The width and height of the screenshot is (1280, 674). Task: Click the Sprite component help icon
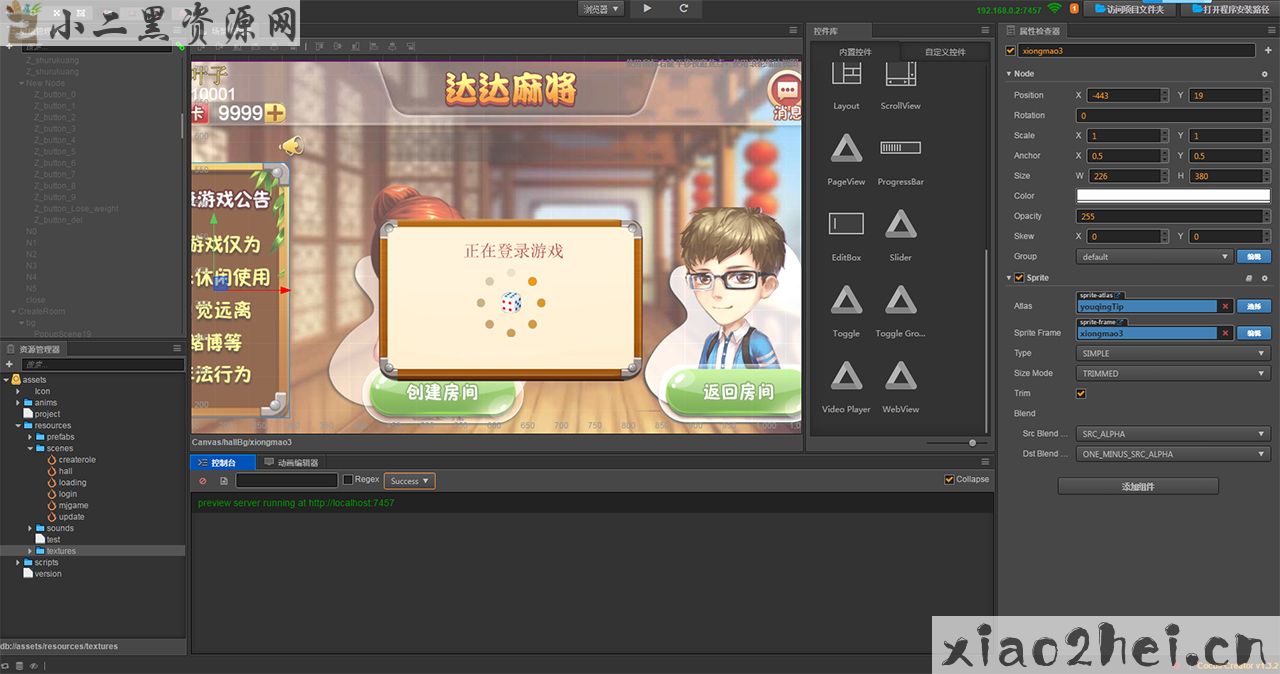coord(1249,277)
